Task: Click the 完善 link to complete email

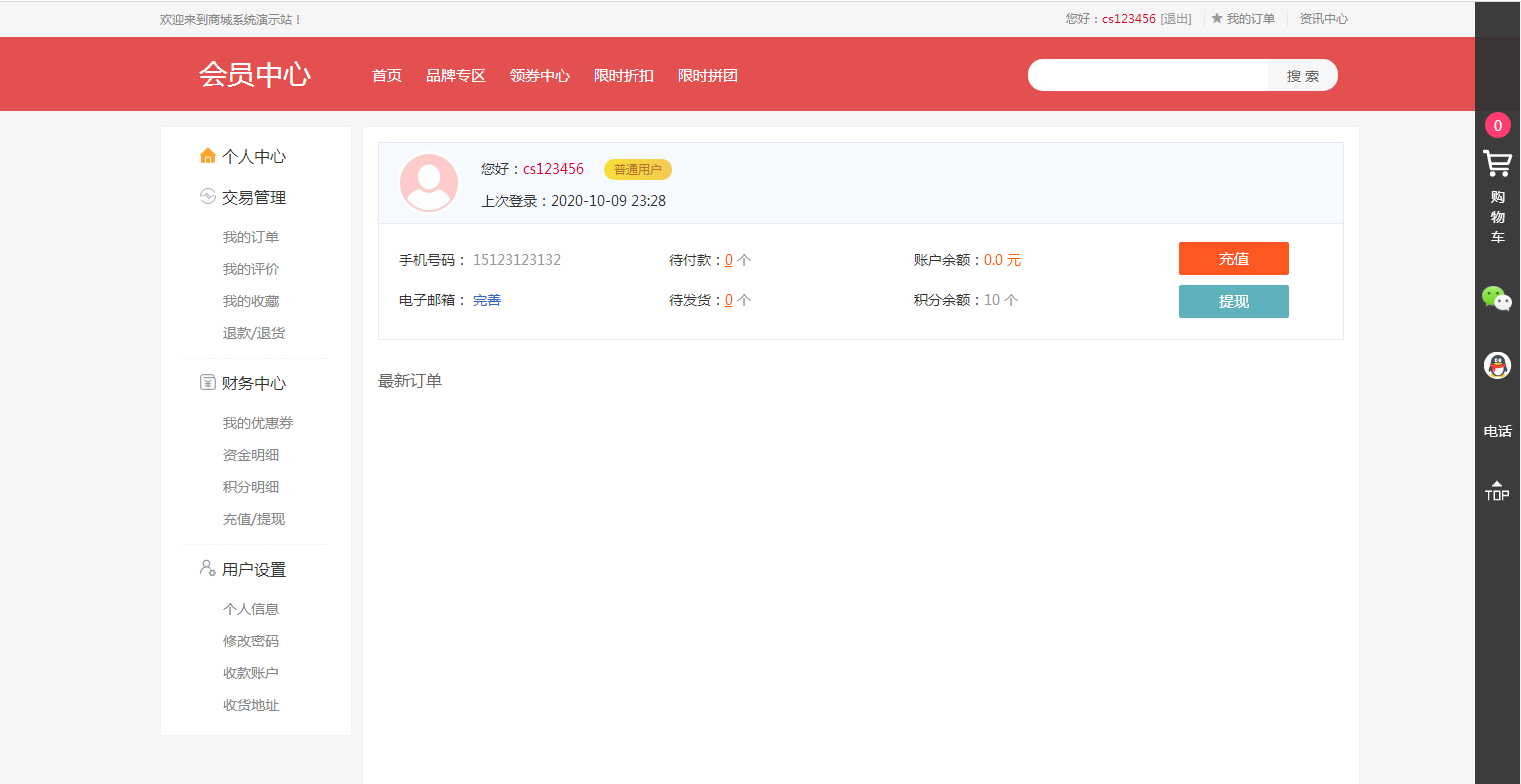Action: [x=486, y=299]
